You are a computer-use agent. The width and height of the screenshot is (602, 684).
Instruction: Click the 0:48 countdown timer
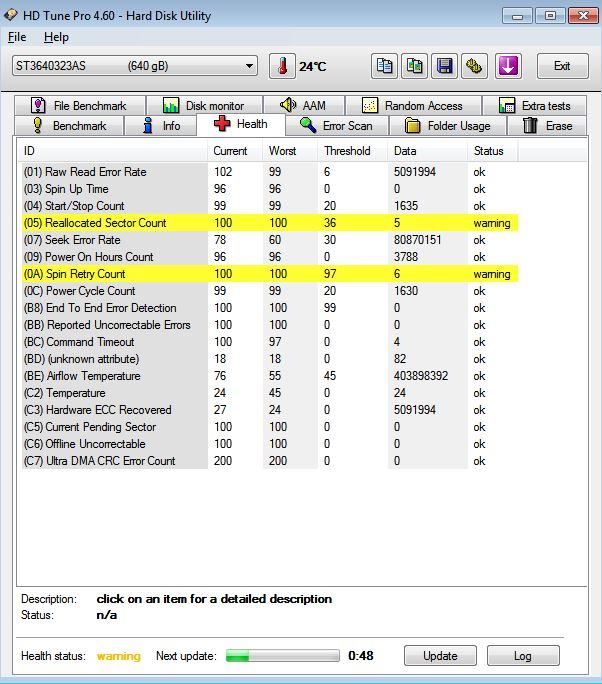click(361, 656)
